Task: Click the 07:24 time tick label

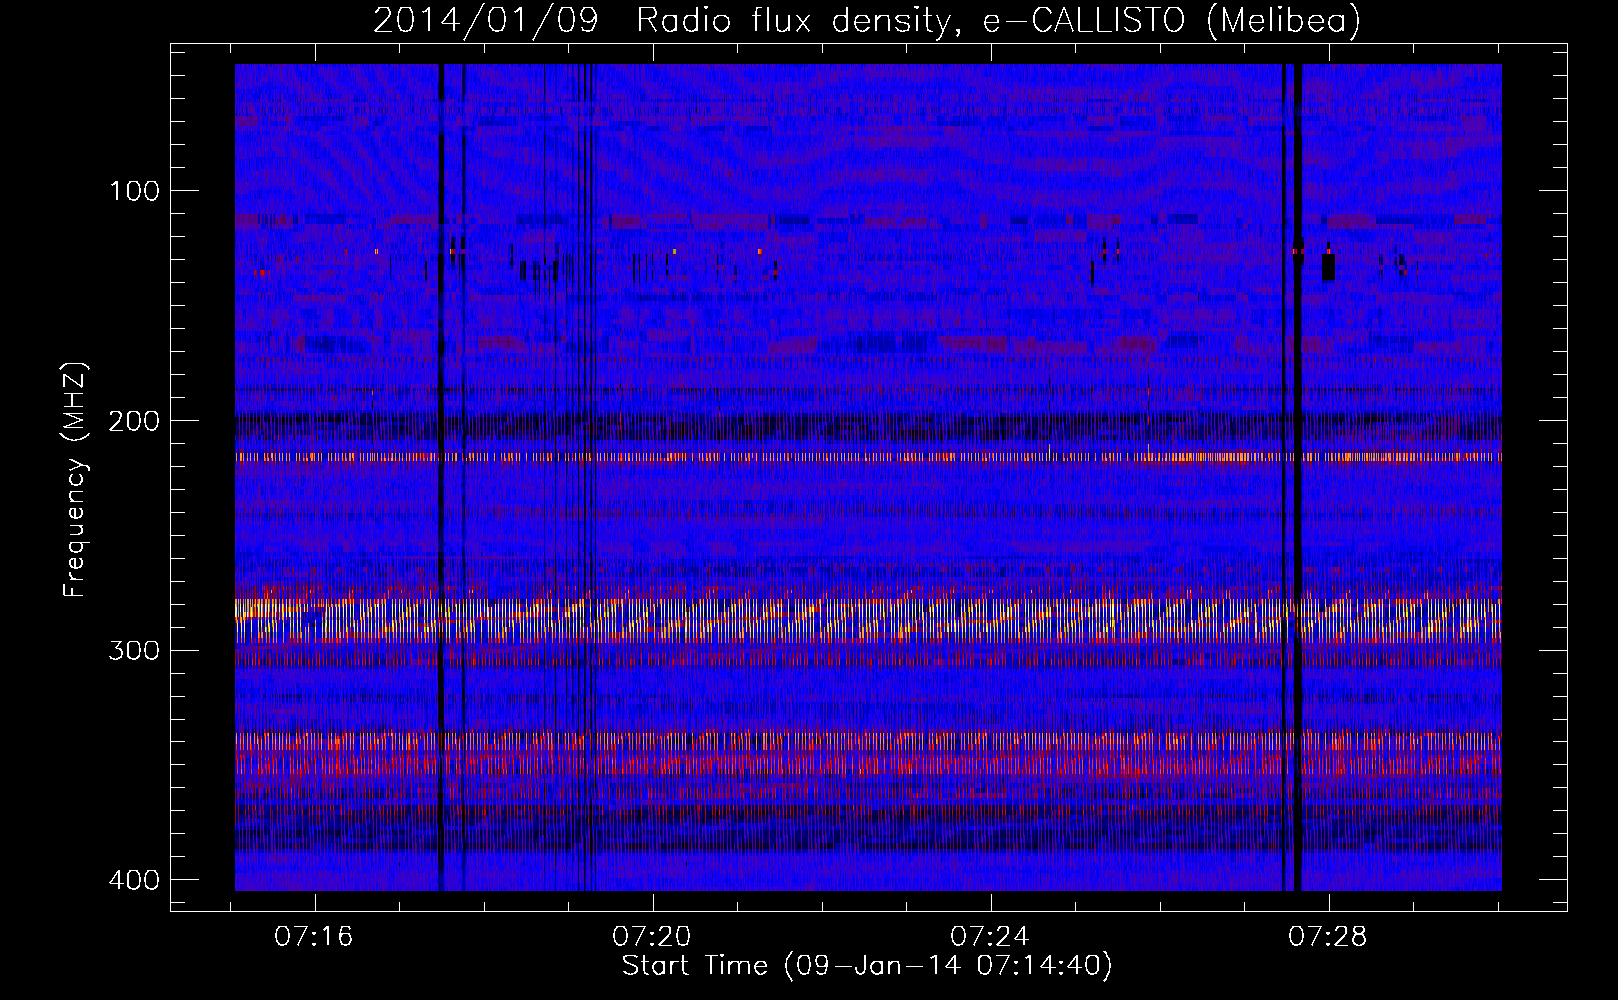Action: coord(990,937)
